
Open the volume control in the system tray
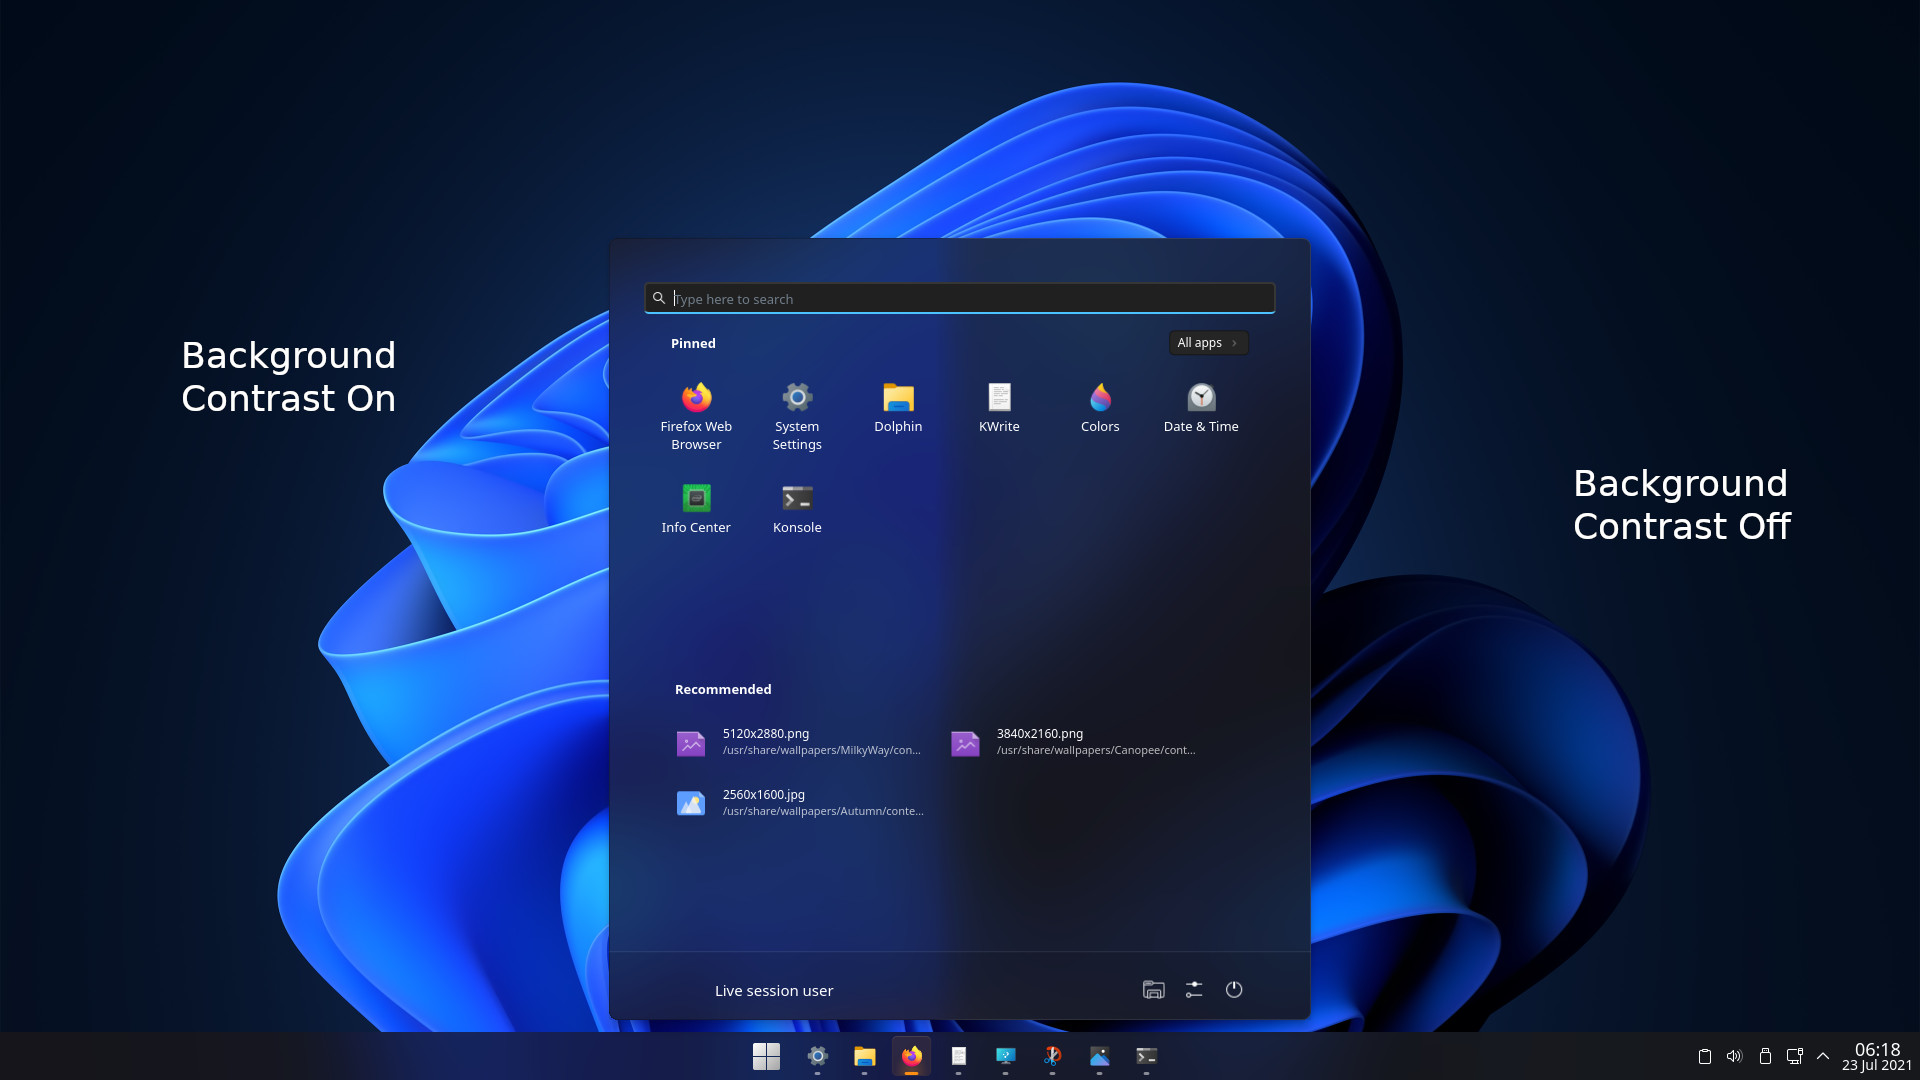[x=1735, y=1056]
